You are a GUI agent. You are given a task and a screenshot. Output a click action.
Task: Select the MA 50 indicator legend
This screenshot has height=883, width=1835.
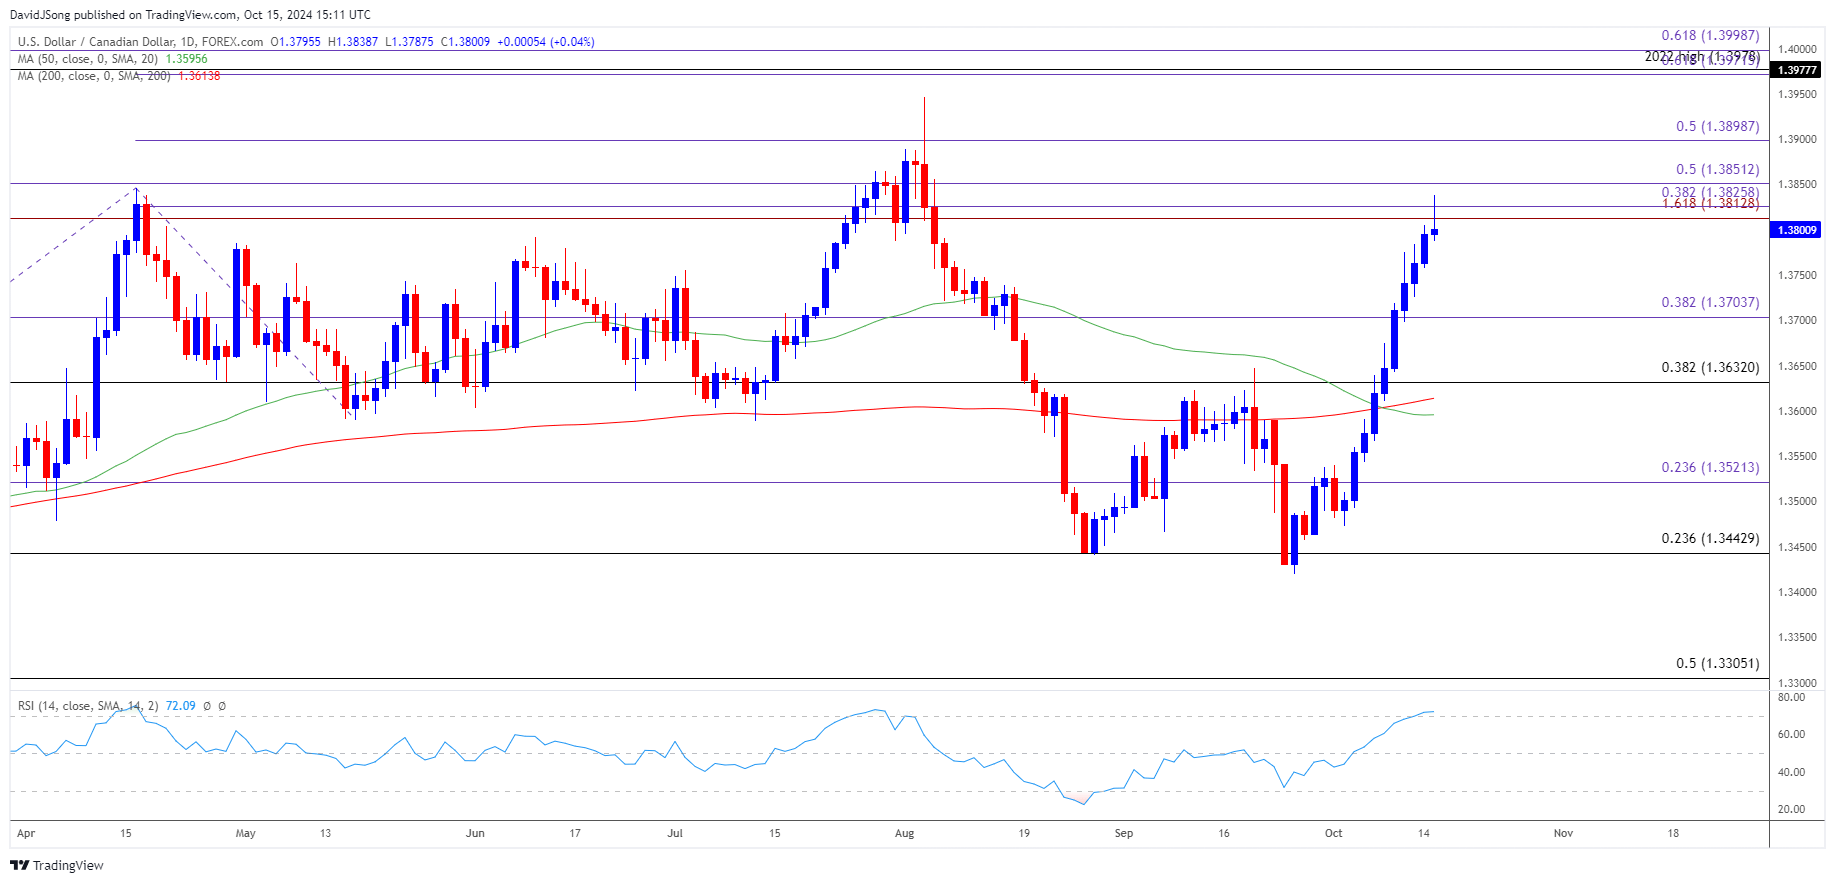pos(112,59)
